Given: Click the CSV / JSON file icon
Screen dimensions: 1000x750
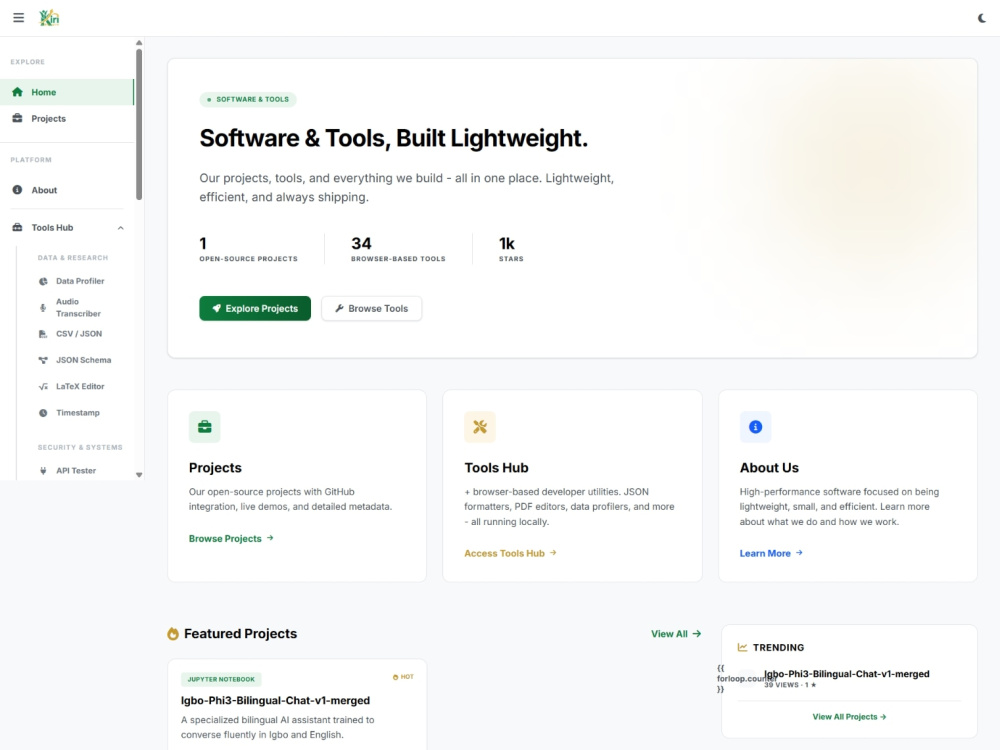Looking at the screenshot, I should pos(43,334).
